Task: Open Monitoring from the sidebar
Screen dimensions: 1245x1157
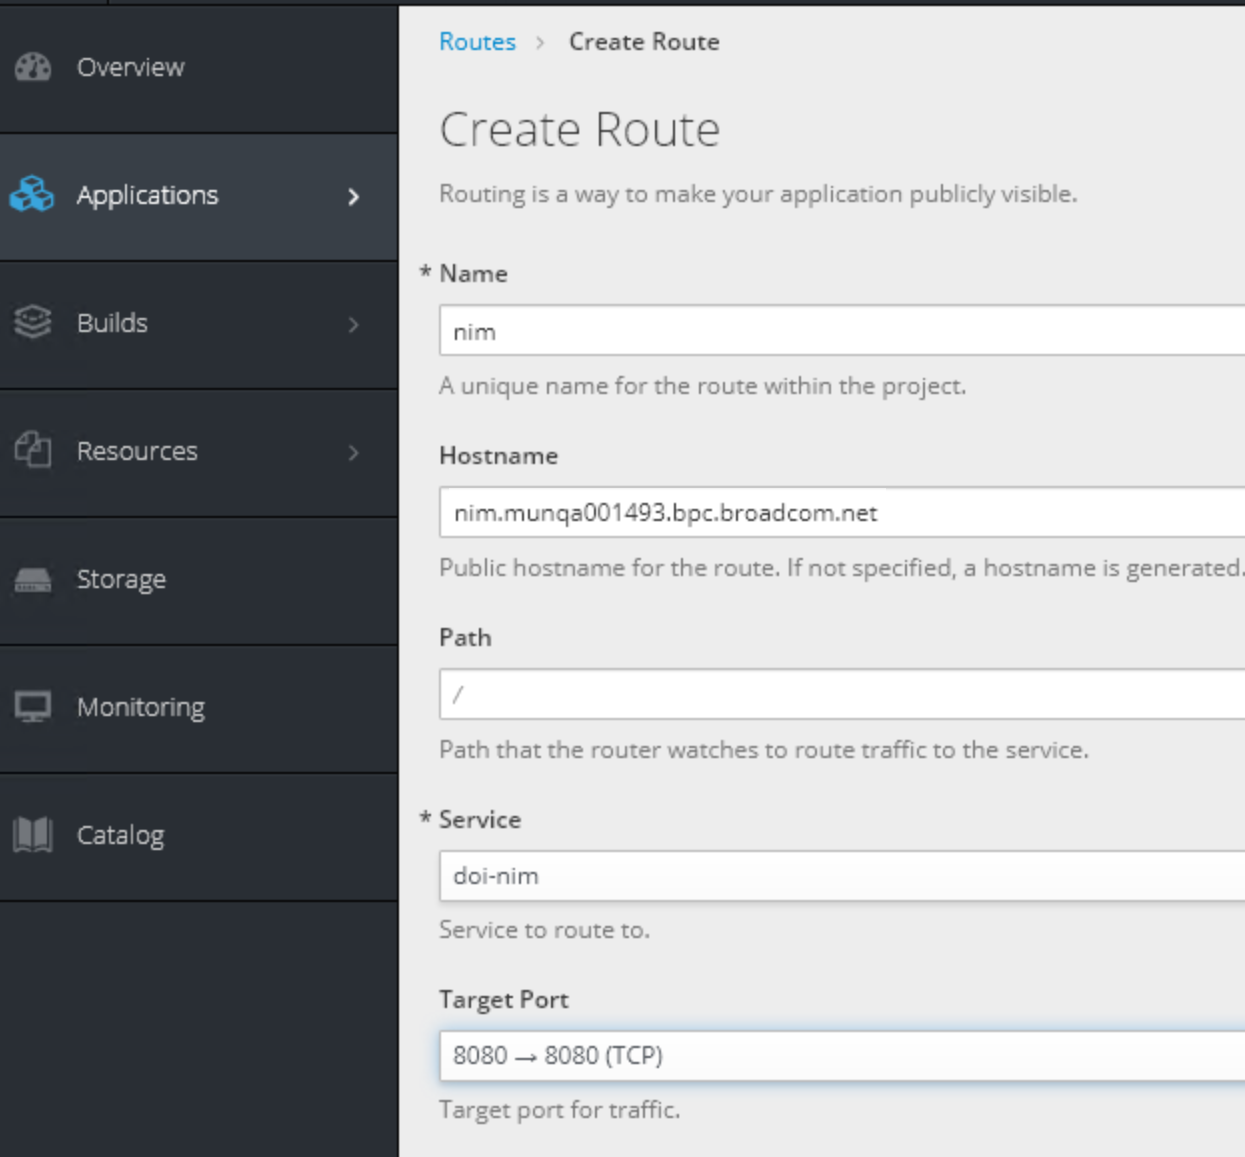Action: click(140, 707)
